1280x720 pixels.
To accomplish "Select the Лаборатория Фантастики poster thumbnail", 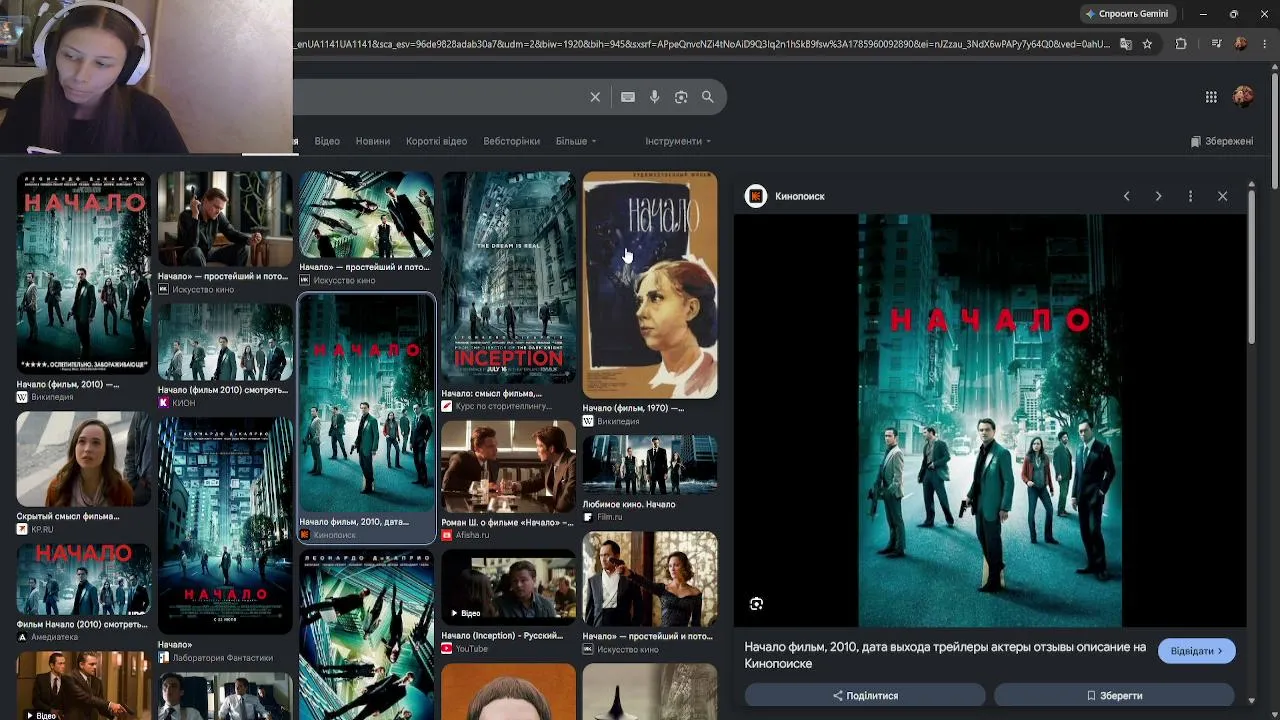I will [x=225, y=526].
